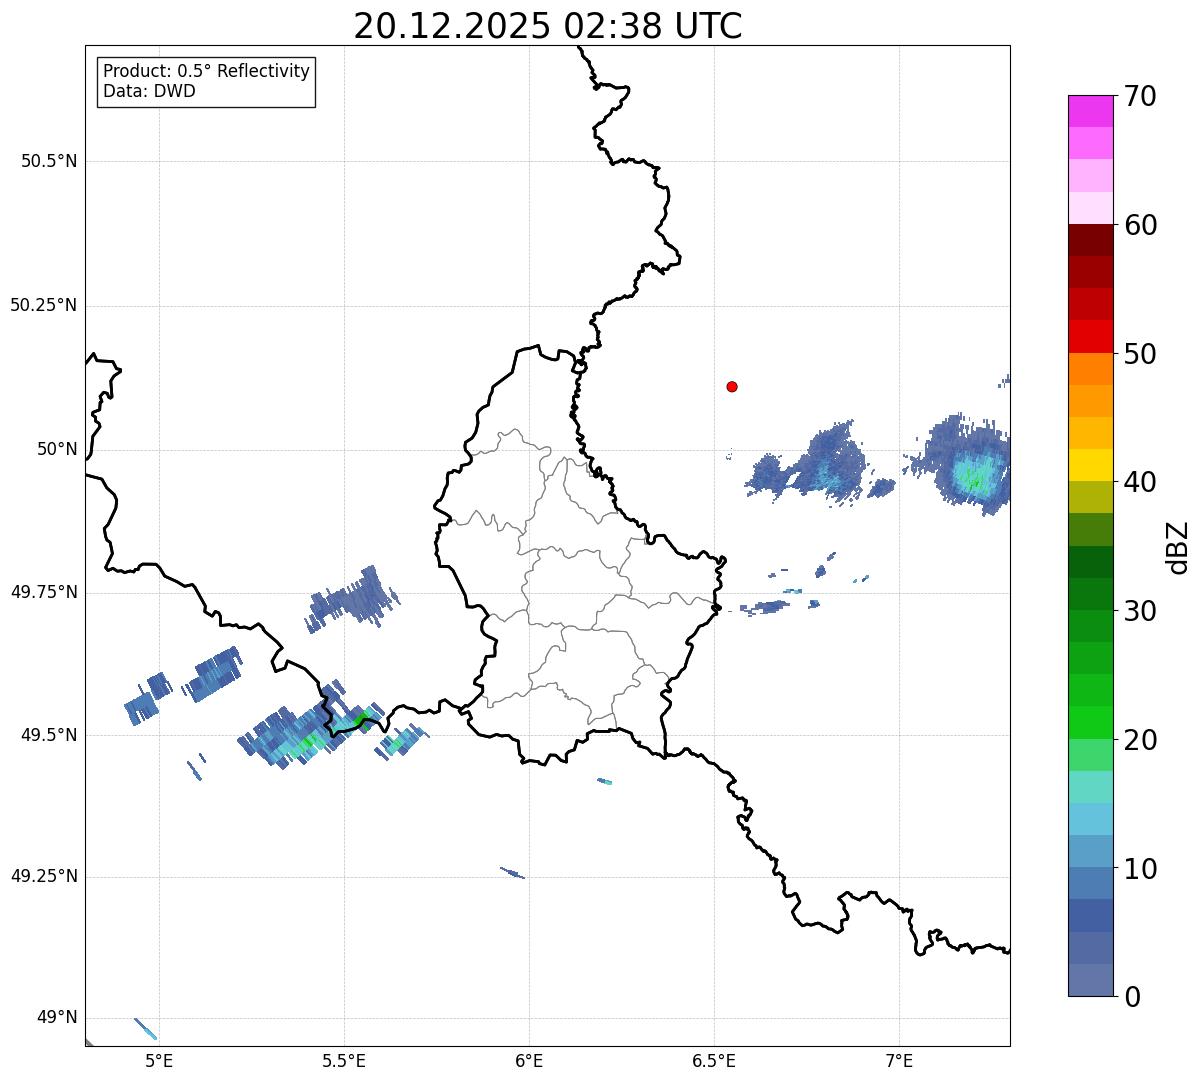Click the colorbar tick label 0
The image size is (1202, 1081).
[1132, 997]
